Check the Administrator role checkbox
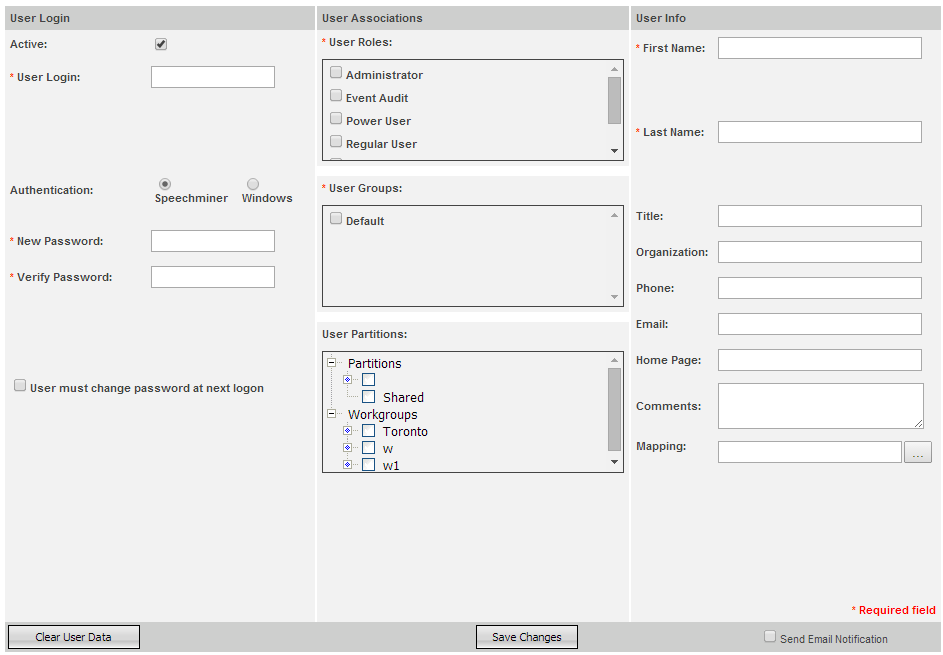 [x=336, y=73]
